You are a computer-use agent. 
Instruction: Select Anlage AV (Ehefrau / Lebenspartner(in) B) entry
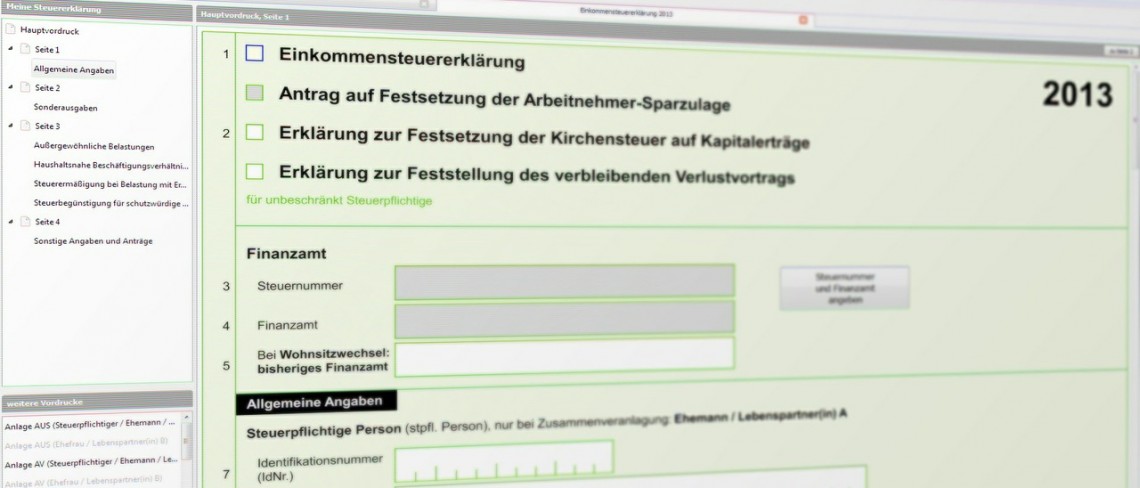[x=84, y=479]
